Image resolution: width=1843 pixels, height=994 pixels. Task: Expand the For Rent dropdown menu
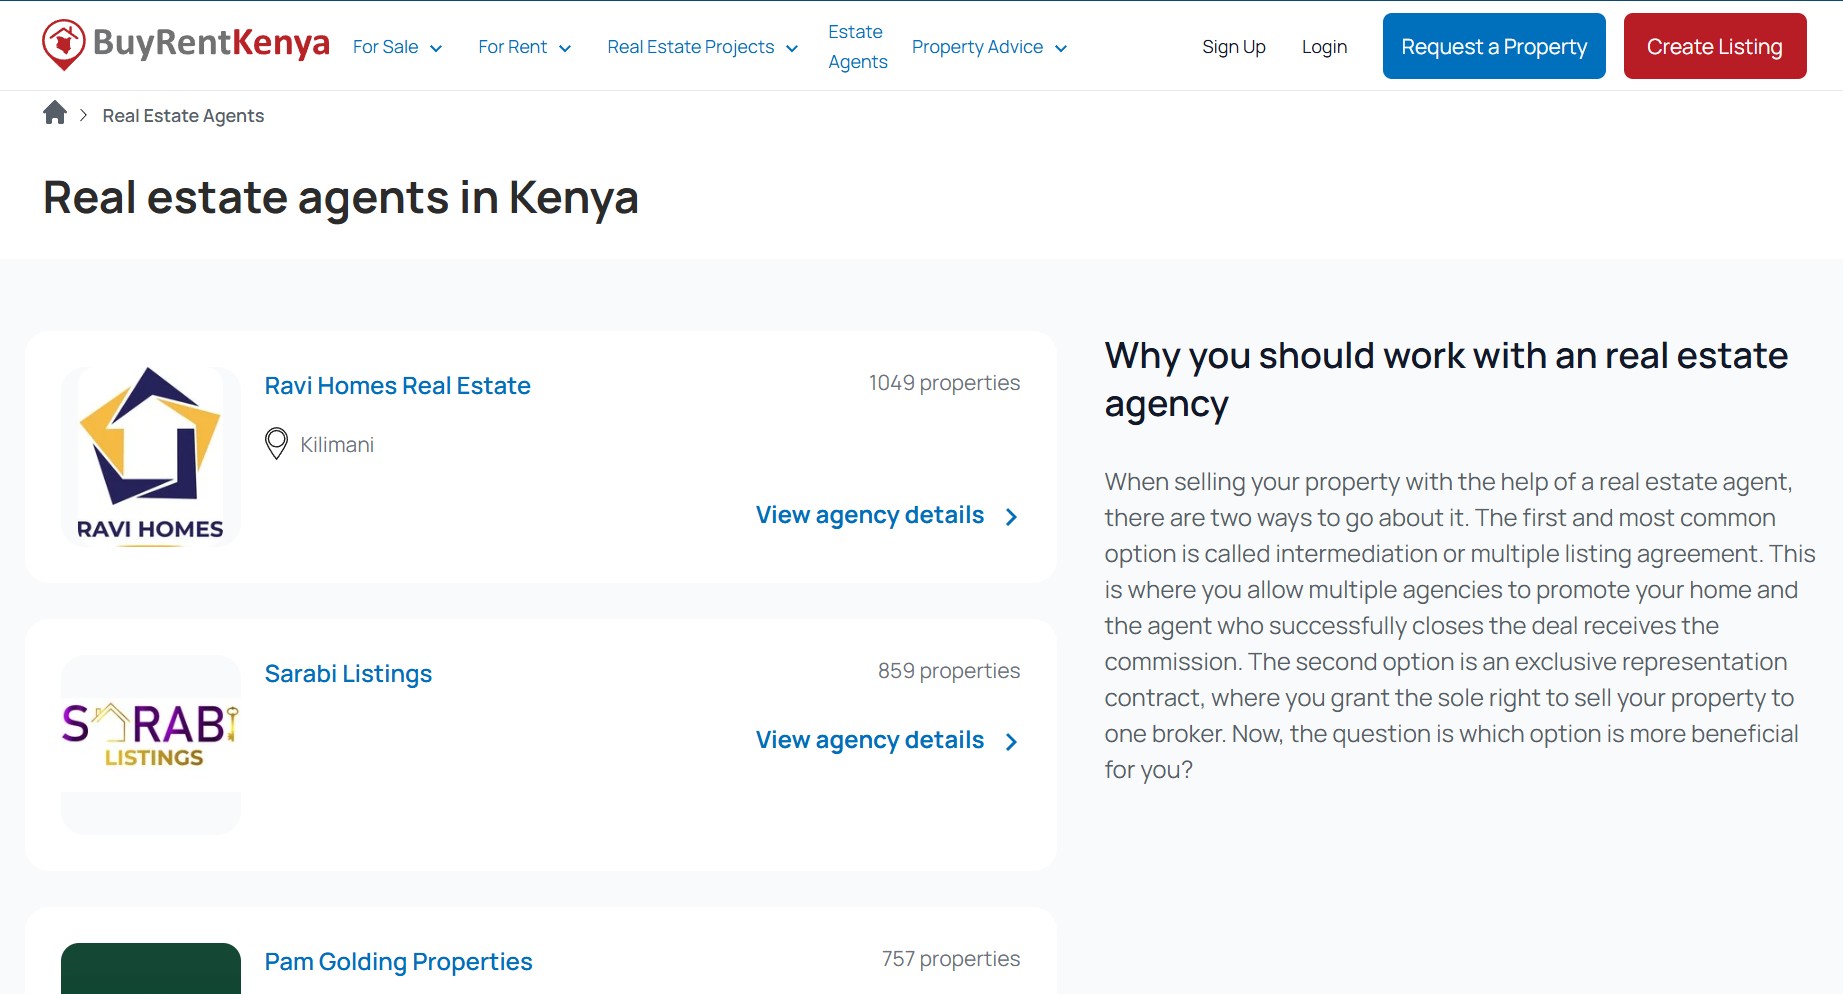[x=524, y=47]
